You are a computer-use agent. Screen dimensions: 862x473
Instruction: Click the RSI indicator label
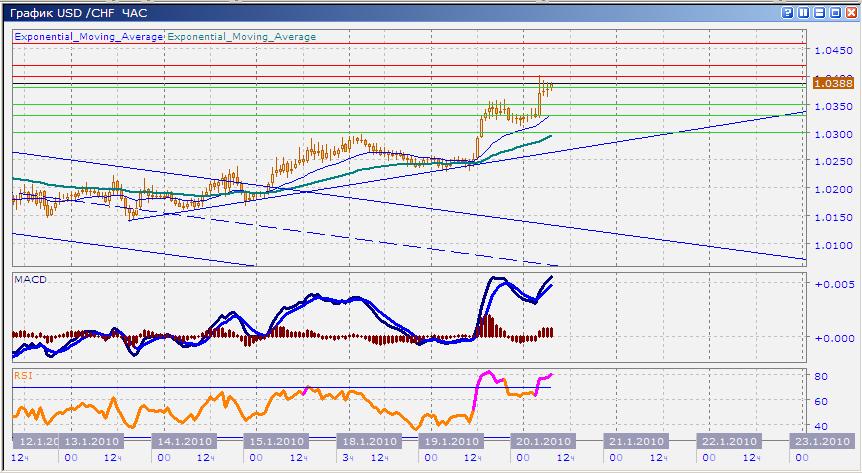point(22,375)
